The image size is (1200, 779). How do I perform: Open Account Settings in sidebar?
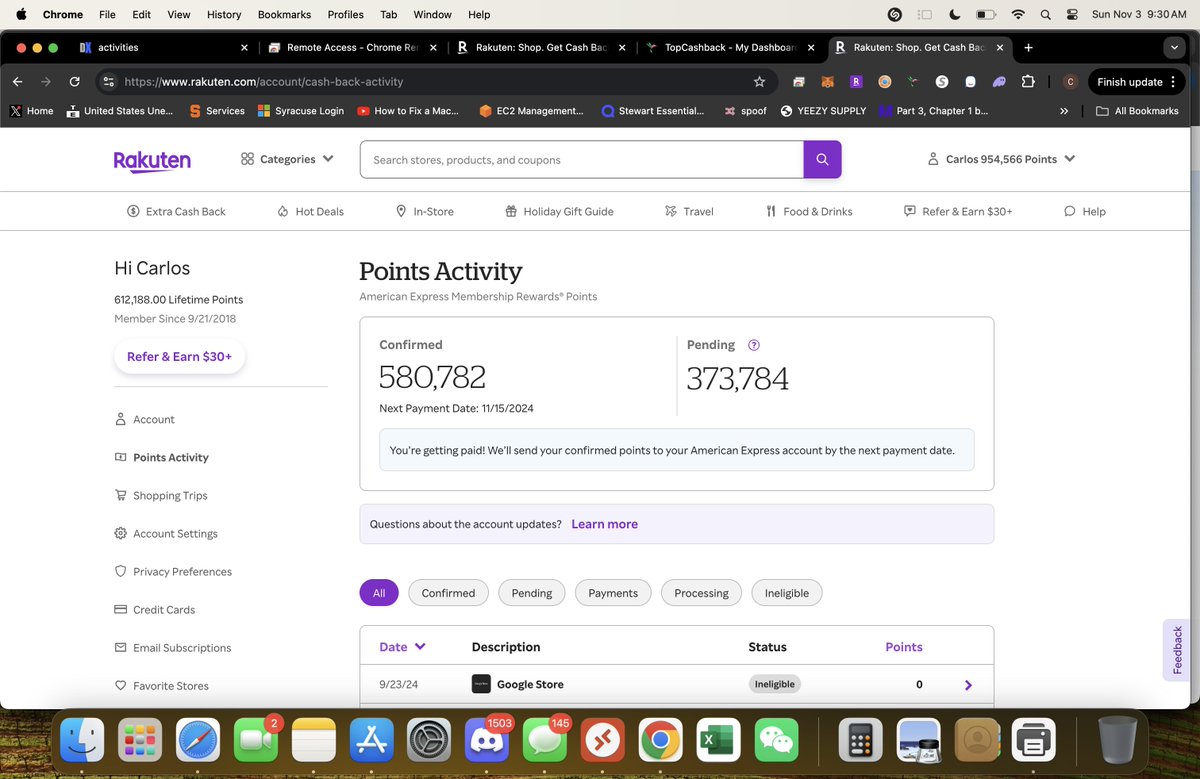click(x=166, y=534)
